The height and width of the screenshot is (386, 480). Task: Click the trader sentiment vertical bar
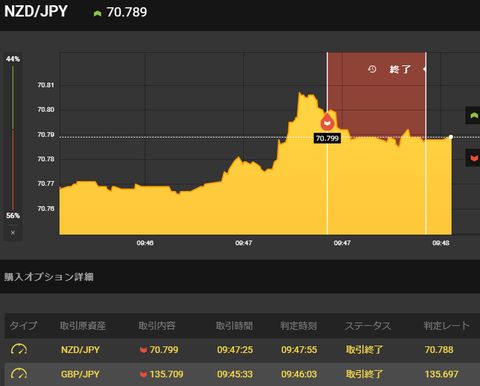click(13, 138)
